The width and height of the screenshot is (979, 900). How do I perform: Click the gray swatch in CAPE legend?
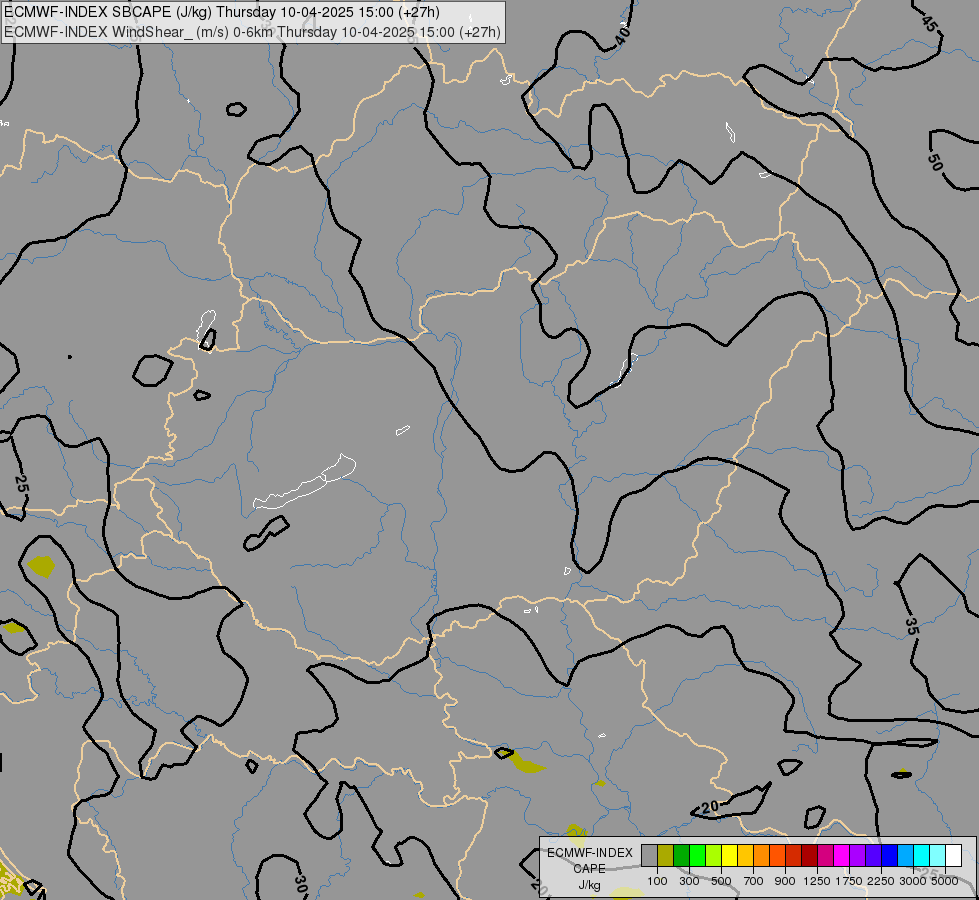[649, 856]
